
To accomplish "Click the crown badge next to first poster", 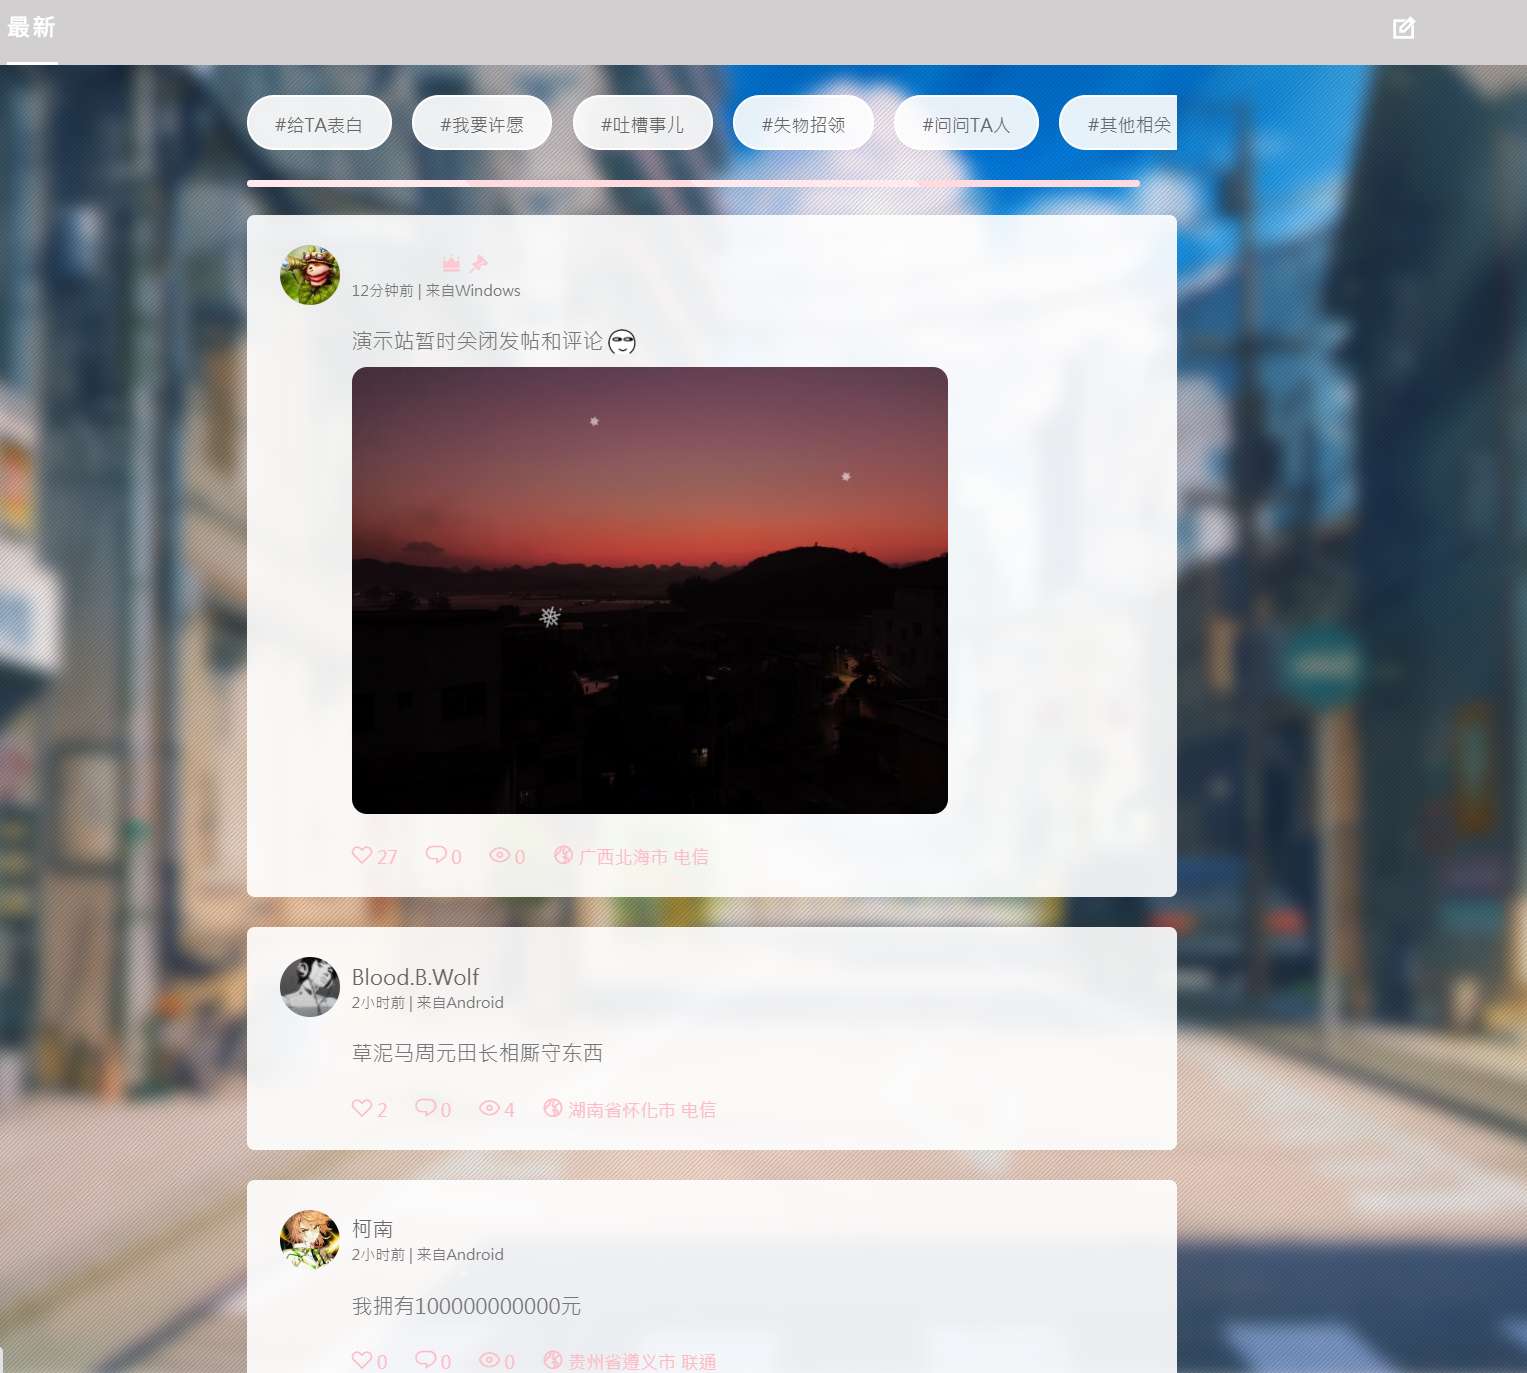I will (x=451, y=263).
